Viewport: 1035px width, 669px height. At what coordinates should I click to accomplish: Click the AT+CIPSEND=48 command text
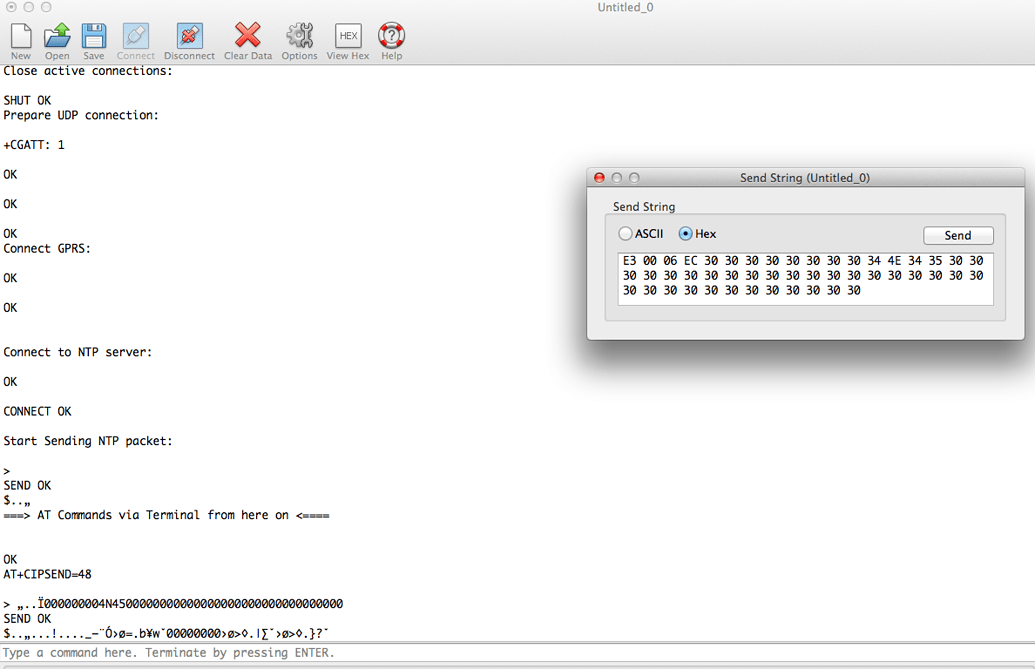coord(47,574)
